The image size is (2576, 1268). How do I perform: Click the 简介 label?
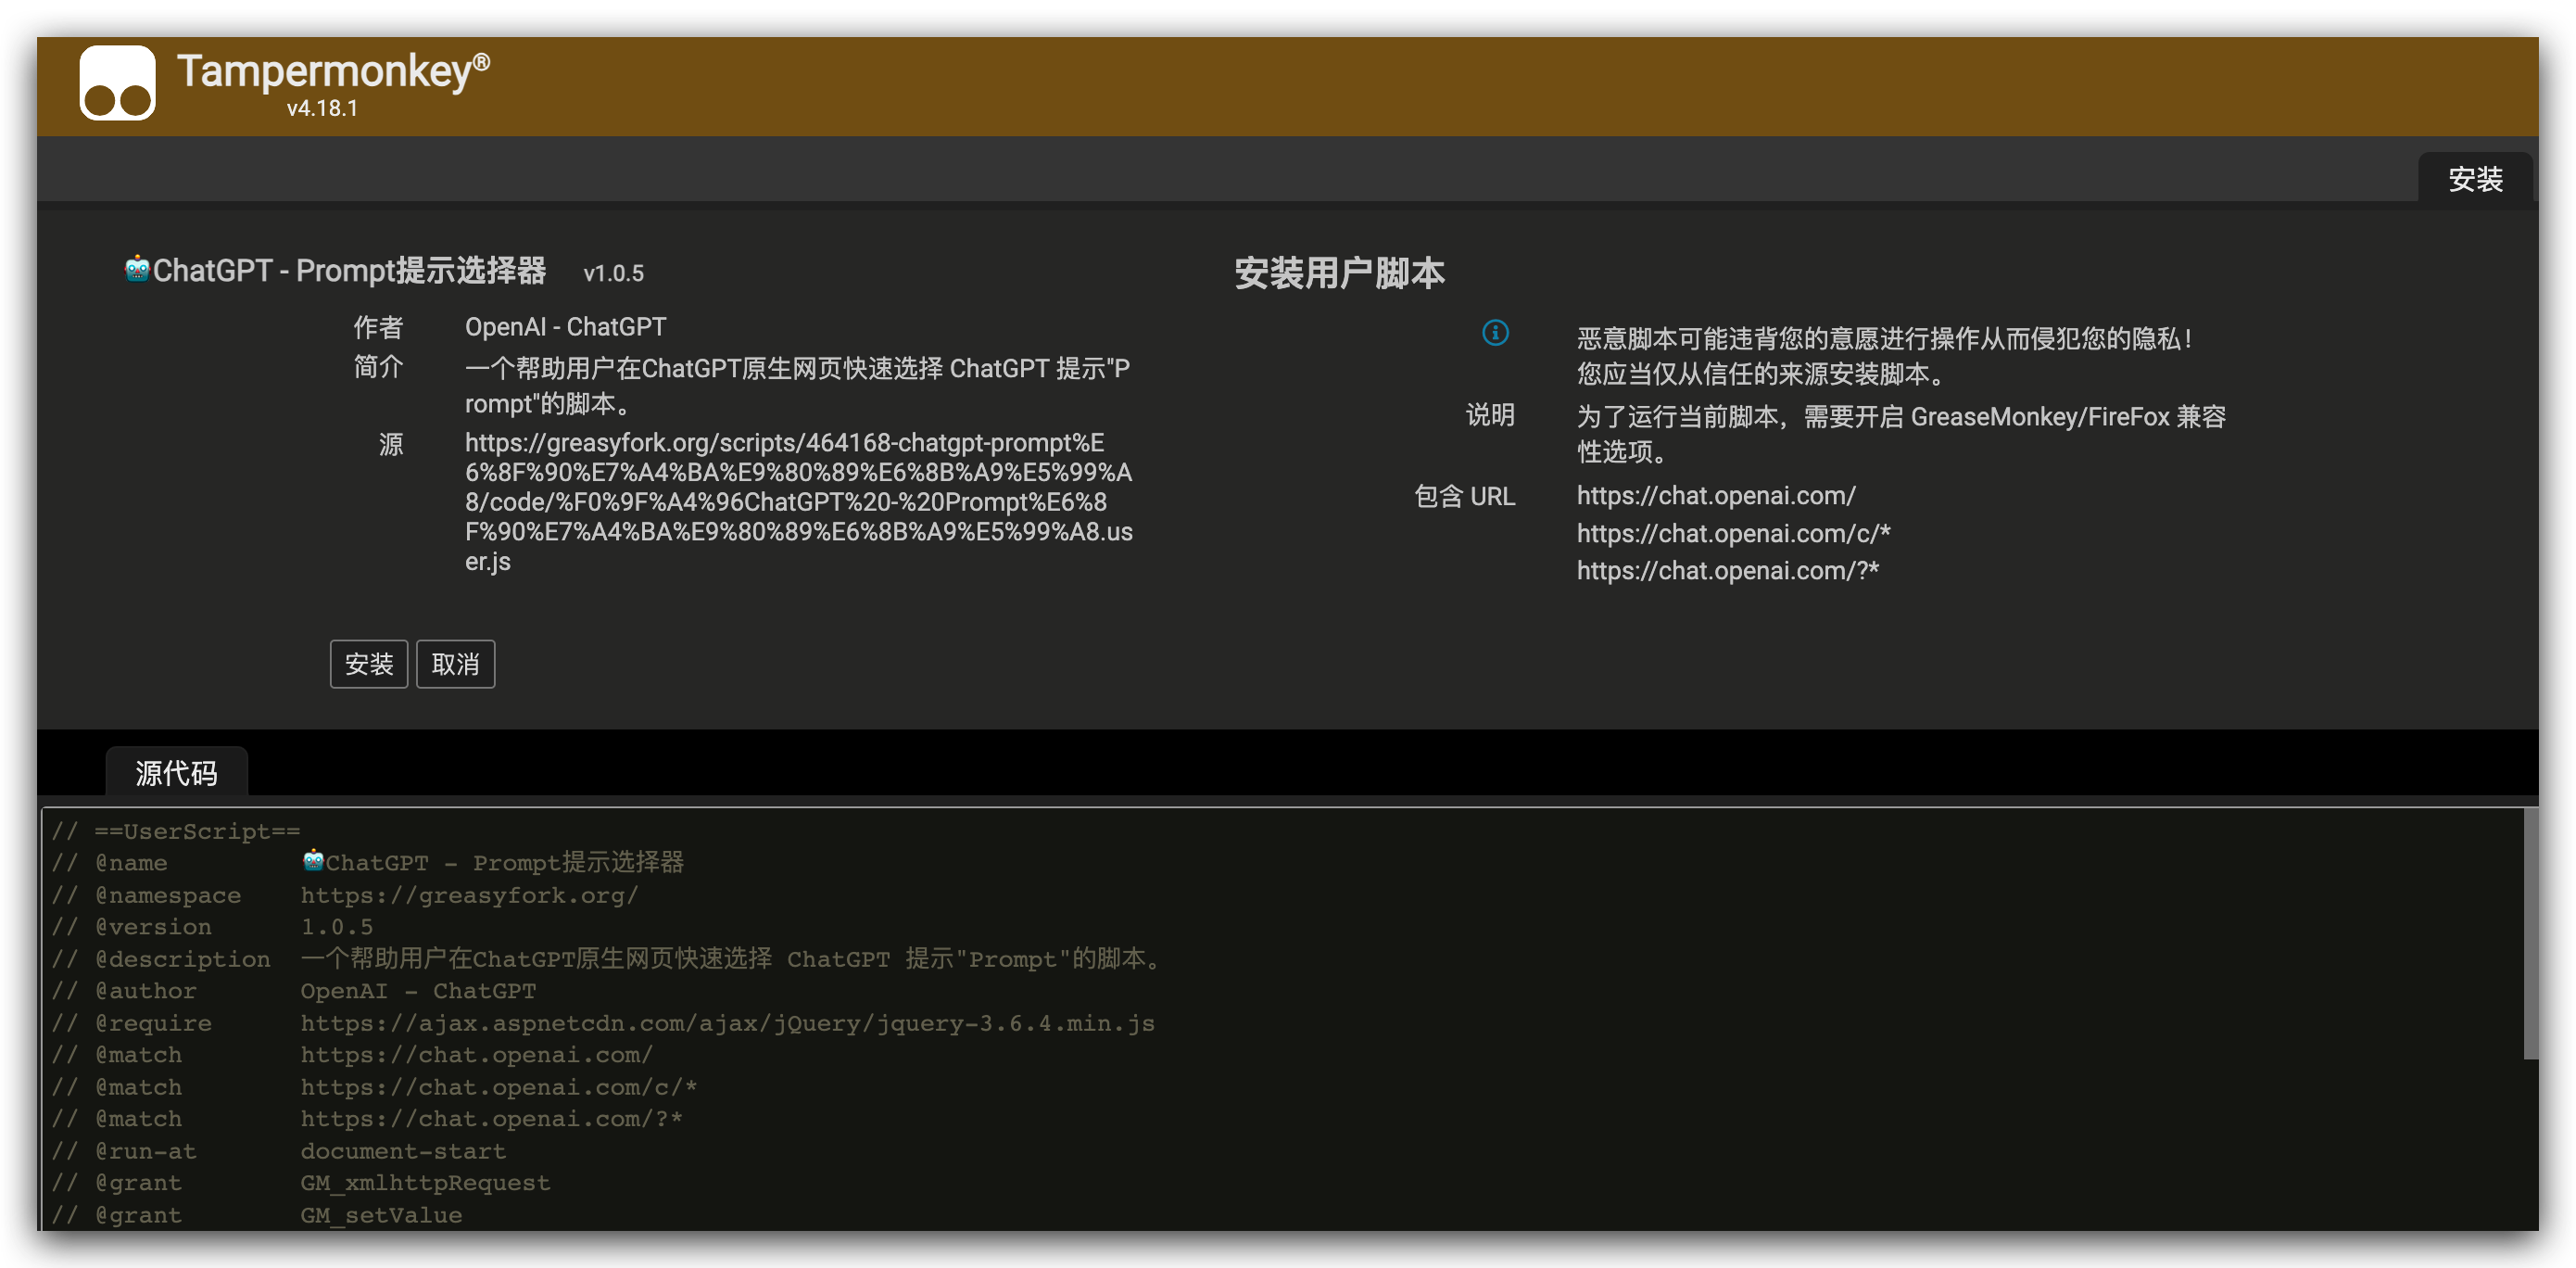pyautogui.click(x=378, y=367)
